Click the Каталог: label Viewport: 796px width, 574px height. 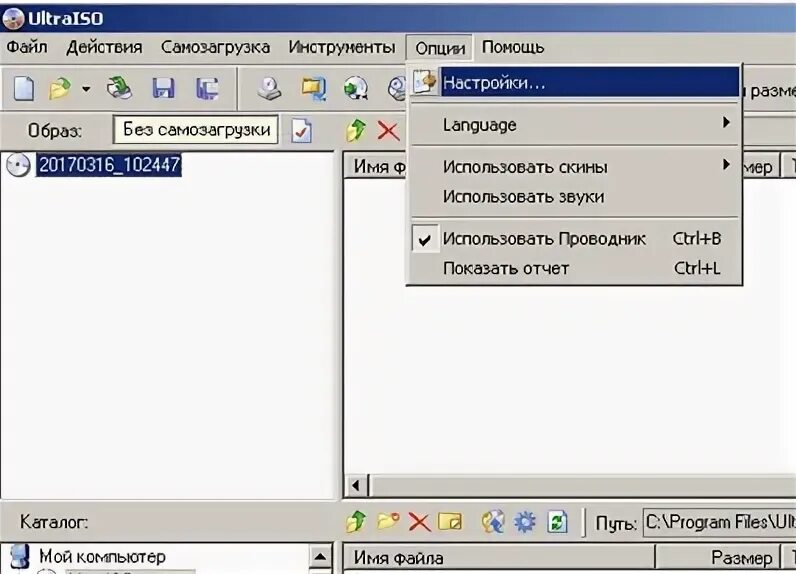click(54, 522)
